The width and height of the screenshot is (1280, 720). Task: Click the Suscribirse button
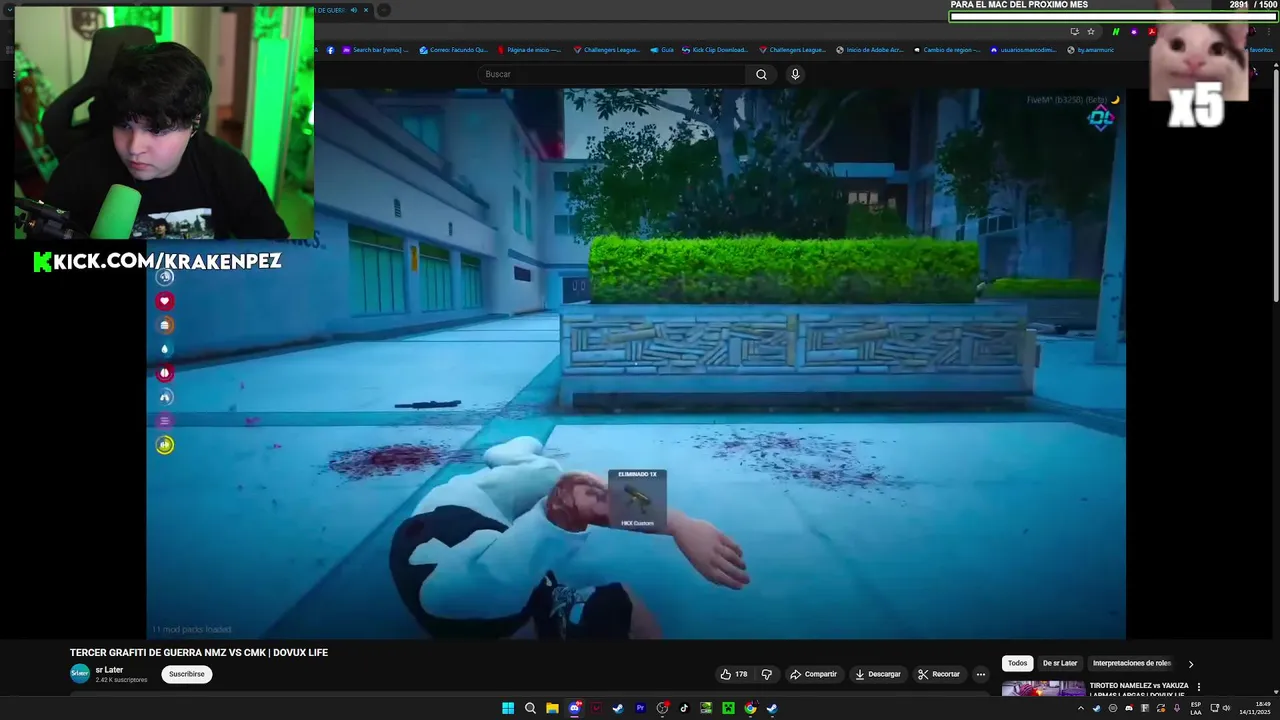point(187,674)
